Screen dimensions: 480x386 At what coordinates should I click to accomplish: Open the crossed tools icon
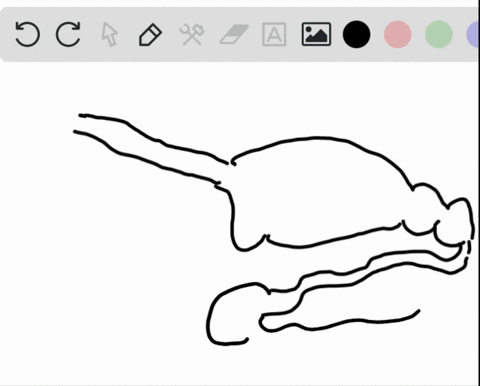click(x=192, y=34)
